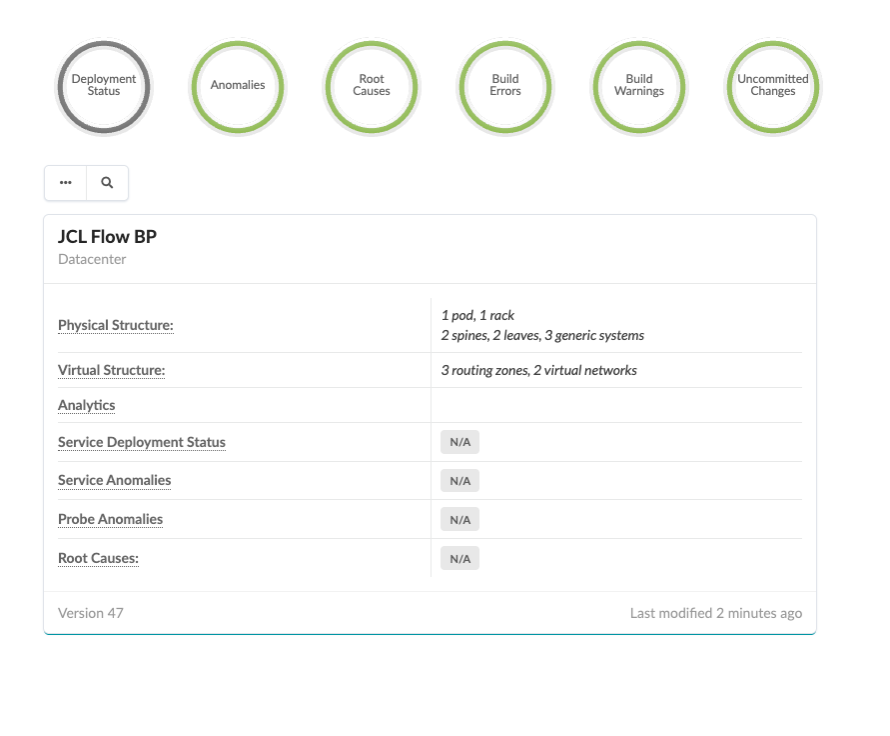Click the 3 routing zones summary text
Viewport: 890px width, 736px height.
click(x=538, y=371)
